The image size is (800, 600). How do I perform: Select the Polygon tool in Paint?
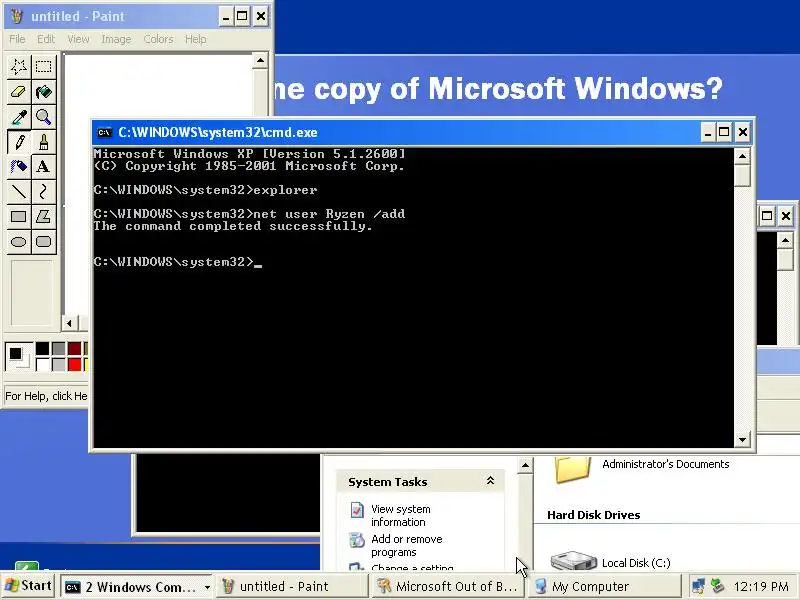pyautogui.click(x=43, y=216)
